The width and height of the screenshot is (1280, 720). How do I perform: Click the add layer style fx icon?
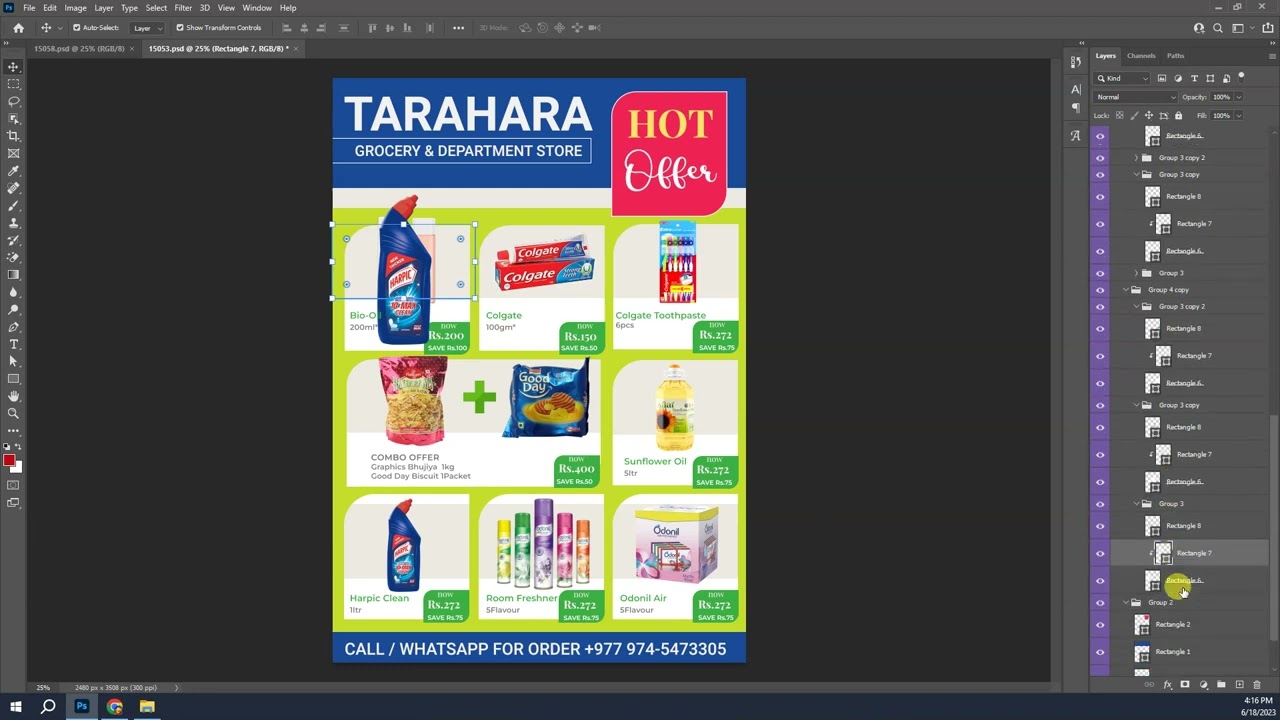pyautogui.click(x=1167, y=685)
